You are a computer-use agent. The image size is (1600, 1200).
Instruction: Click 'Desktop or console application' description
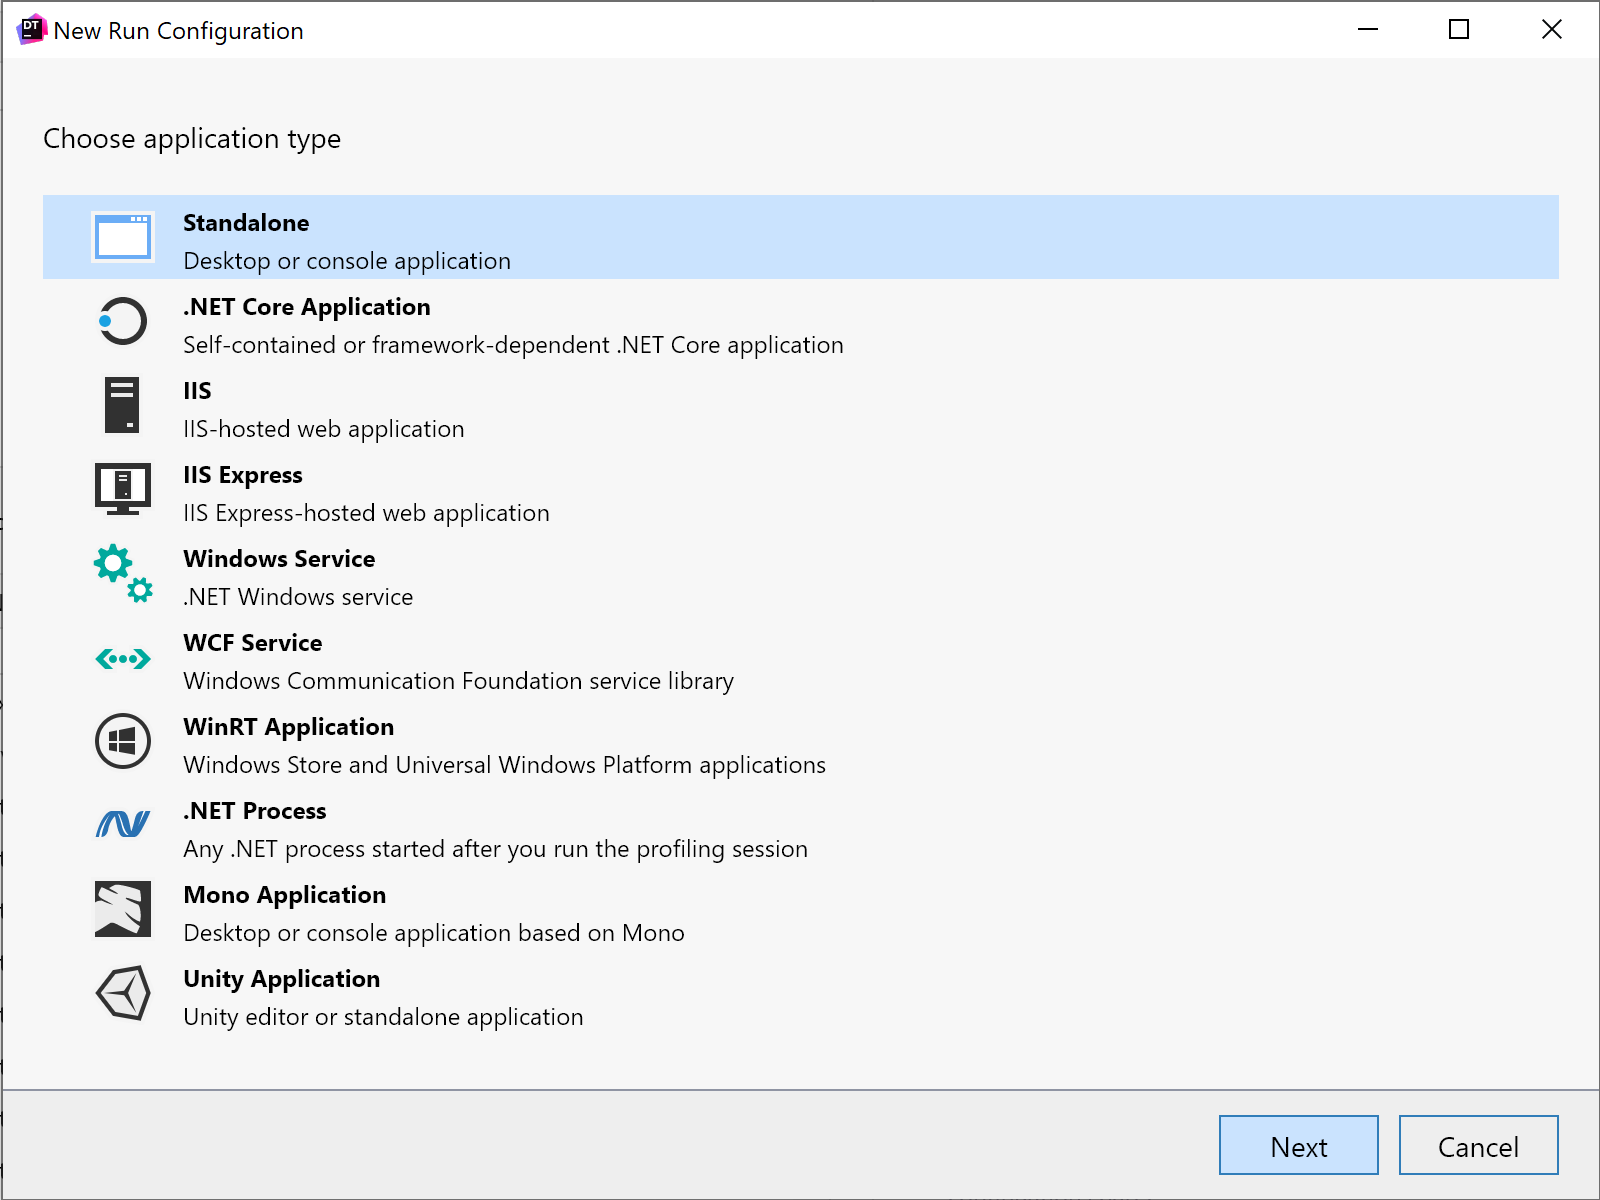click(x=347, y=261)
